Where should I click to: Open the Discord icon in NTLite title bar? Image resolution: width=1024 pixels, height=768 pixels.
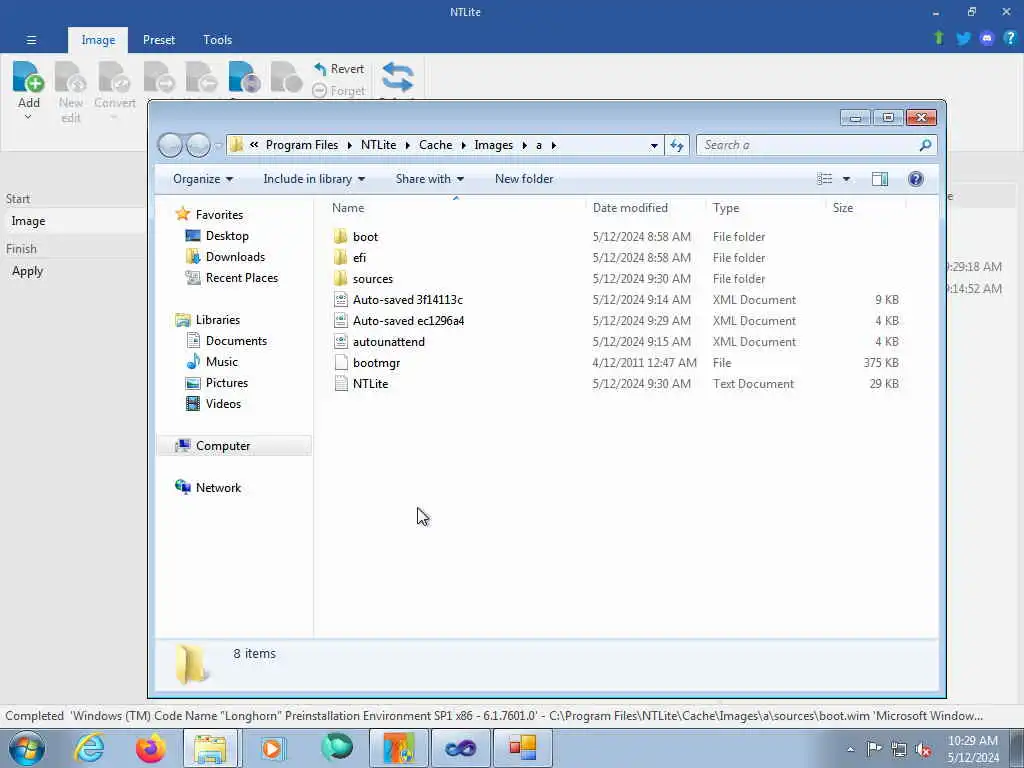[987, 39]
